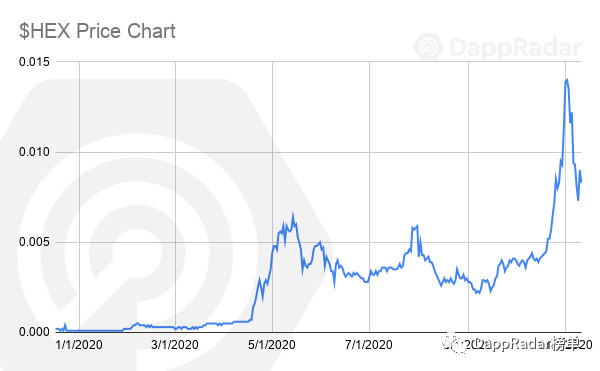The height and width of the screenshot is (371, 600).
Task: Click the WeChat icon in bottom watermark
Action: coord(457,345)
